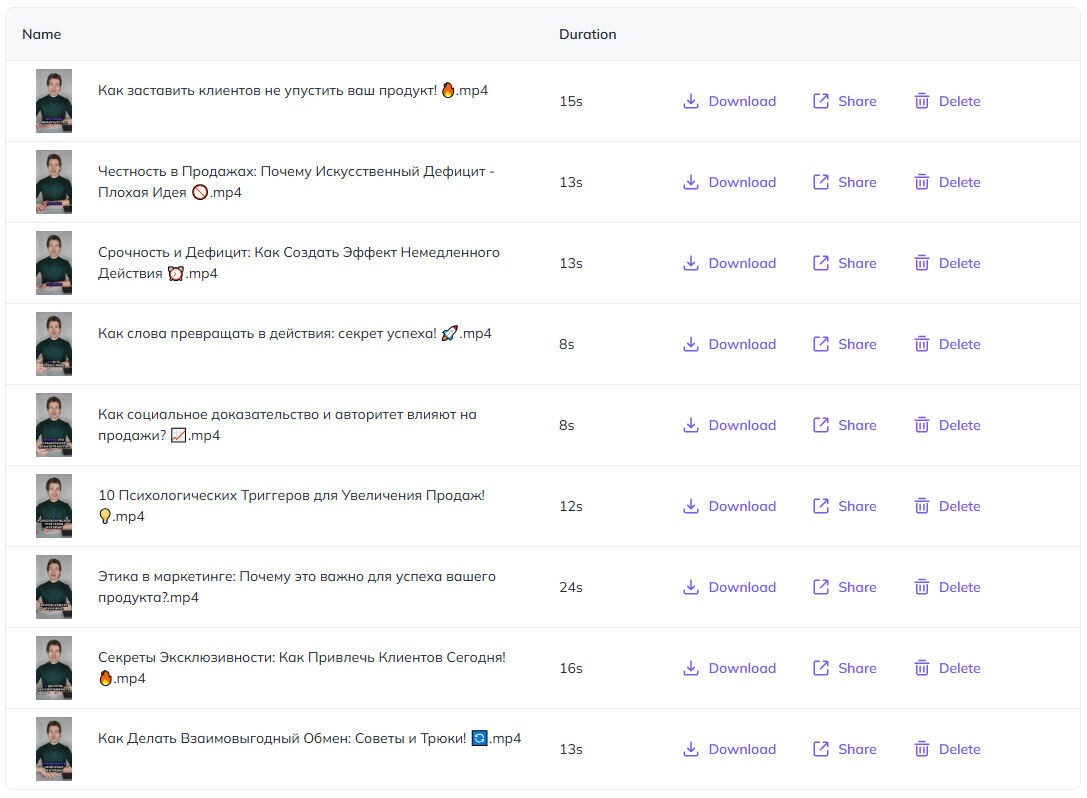
Task: Click share icon for 'Как слова превращать' video
Action: 821,344
